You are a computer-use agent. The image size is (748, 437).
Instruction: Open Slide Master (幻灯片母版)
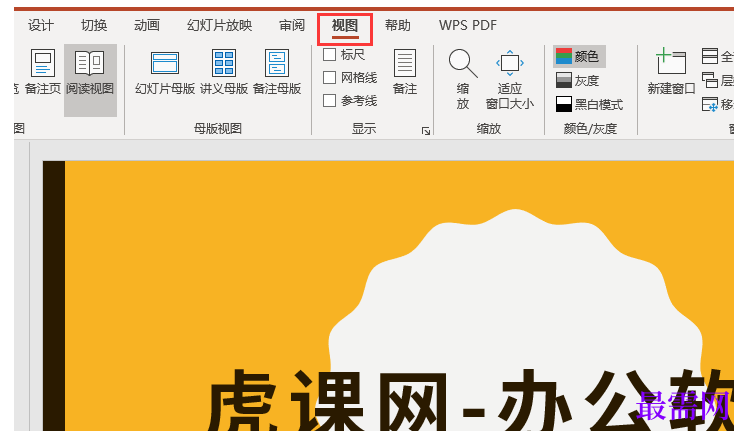coord(165,73)
